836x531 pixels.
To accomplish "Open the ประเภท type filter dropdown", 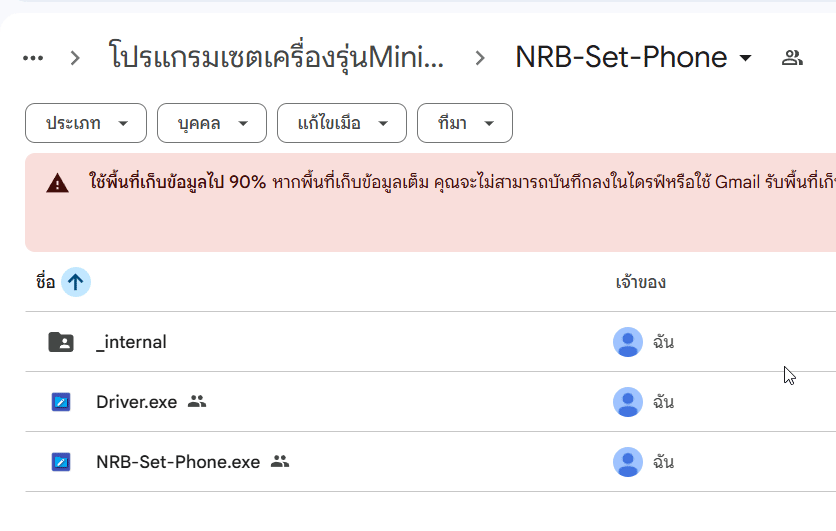I will point(86,123).
